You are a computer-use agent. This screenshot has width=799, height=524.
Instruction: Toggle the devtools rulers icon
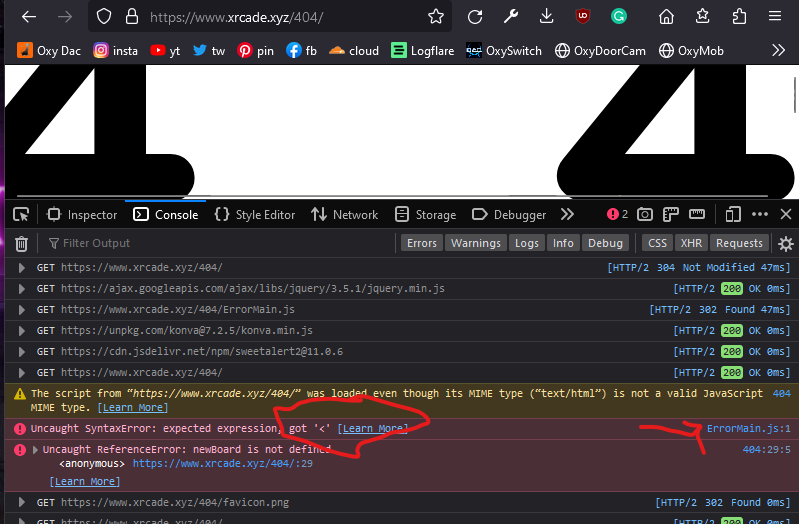coord(671,215)
